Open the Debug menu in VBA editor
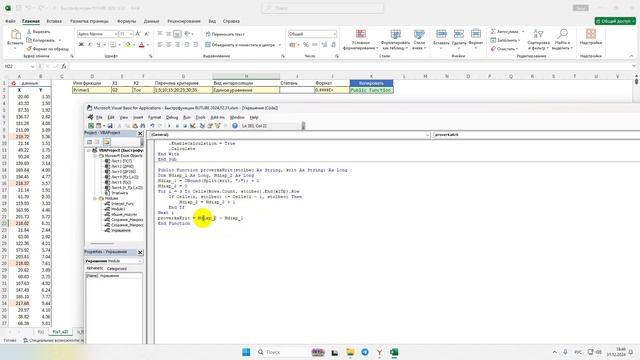Viewport: 640px width, 360px height. 172,117
